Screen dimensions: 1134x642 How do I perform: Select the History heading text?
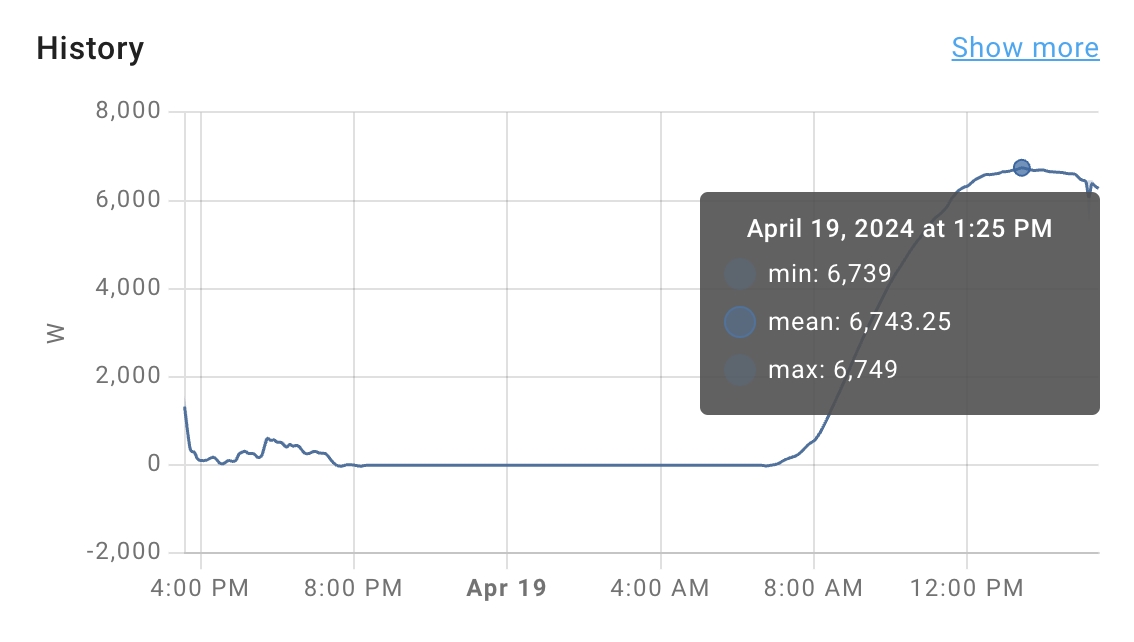(90, 48)
